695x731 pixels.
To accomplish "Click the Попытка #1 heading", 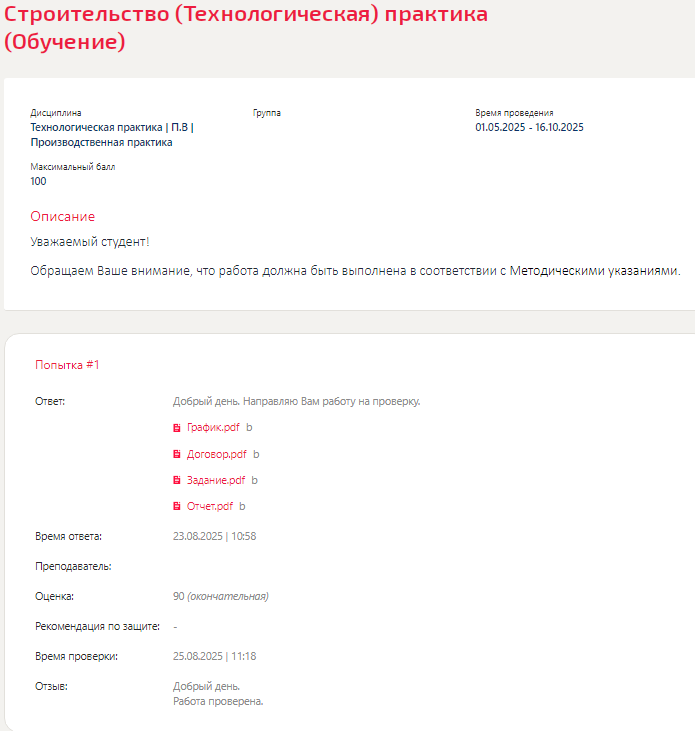I will point(67,365).
